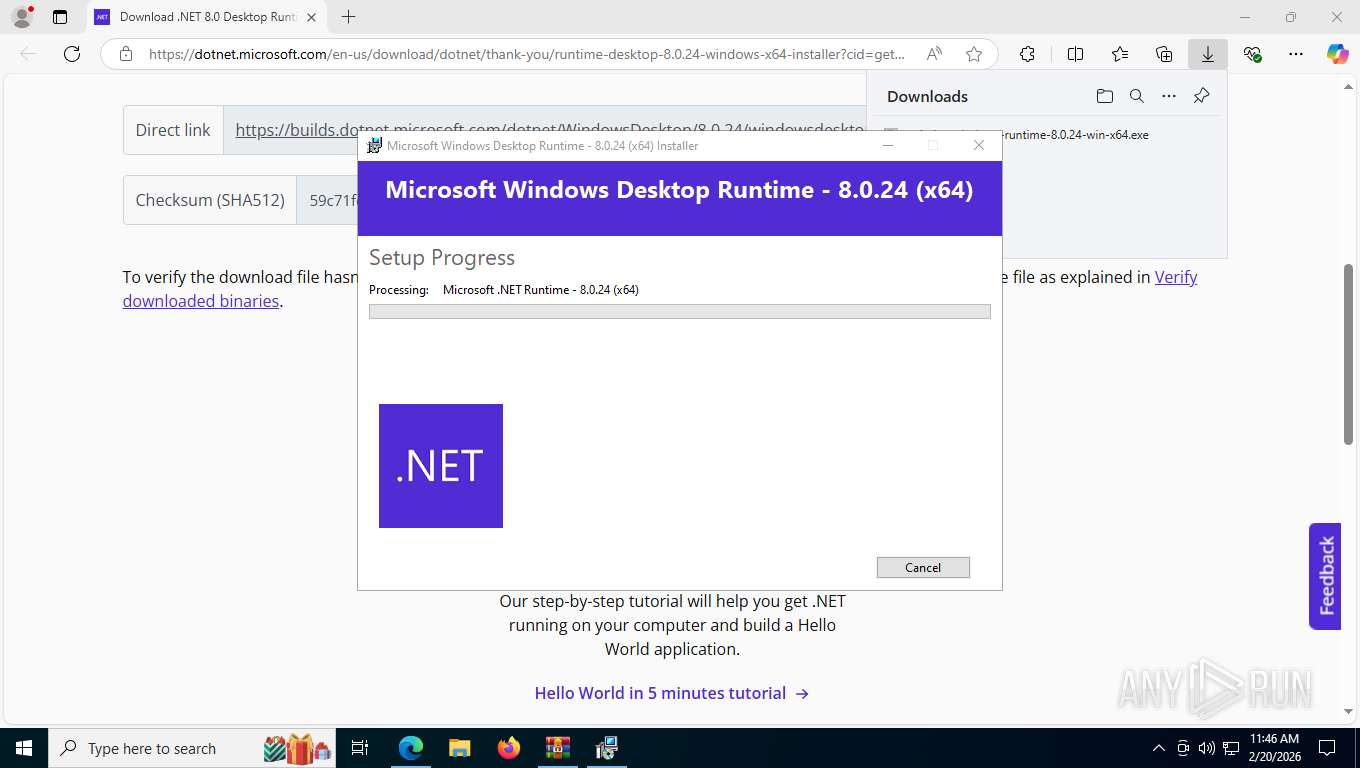
Task: Open installer taskbar icon
Action: coord(606,748)
